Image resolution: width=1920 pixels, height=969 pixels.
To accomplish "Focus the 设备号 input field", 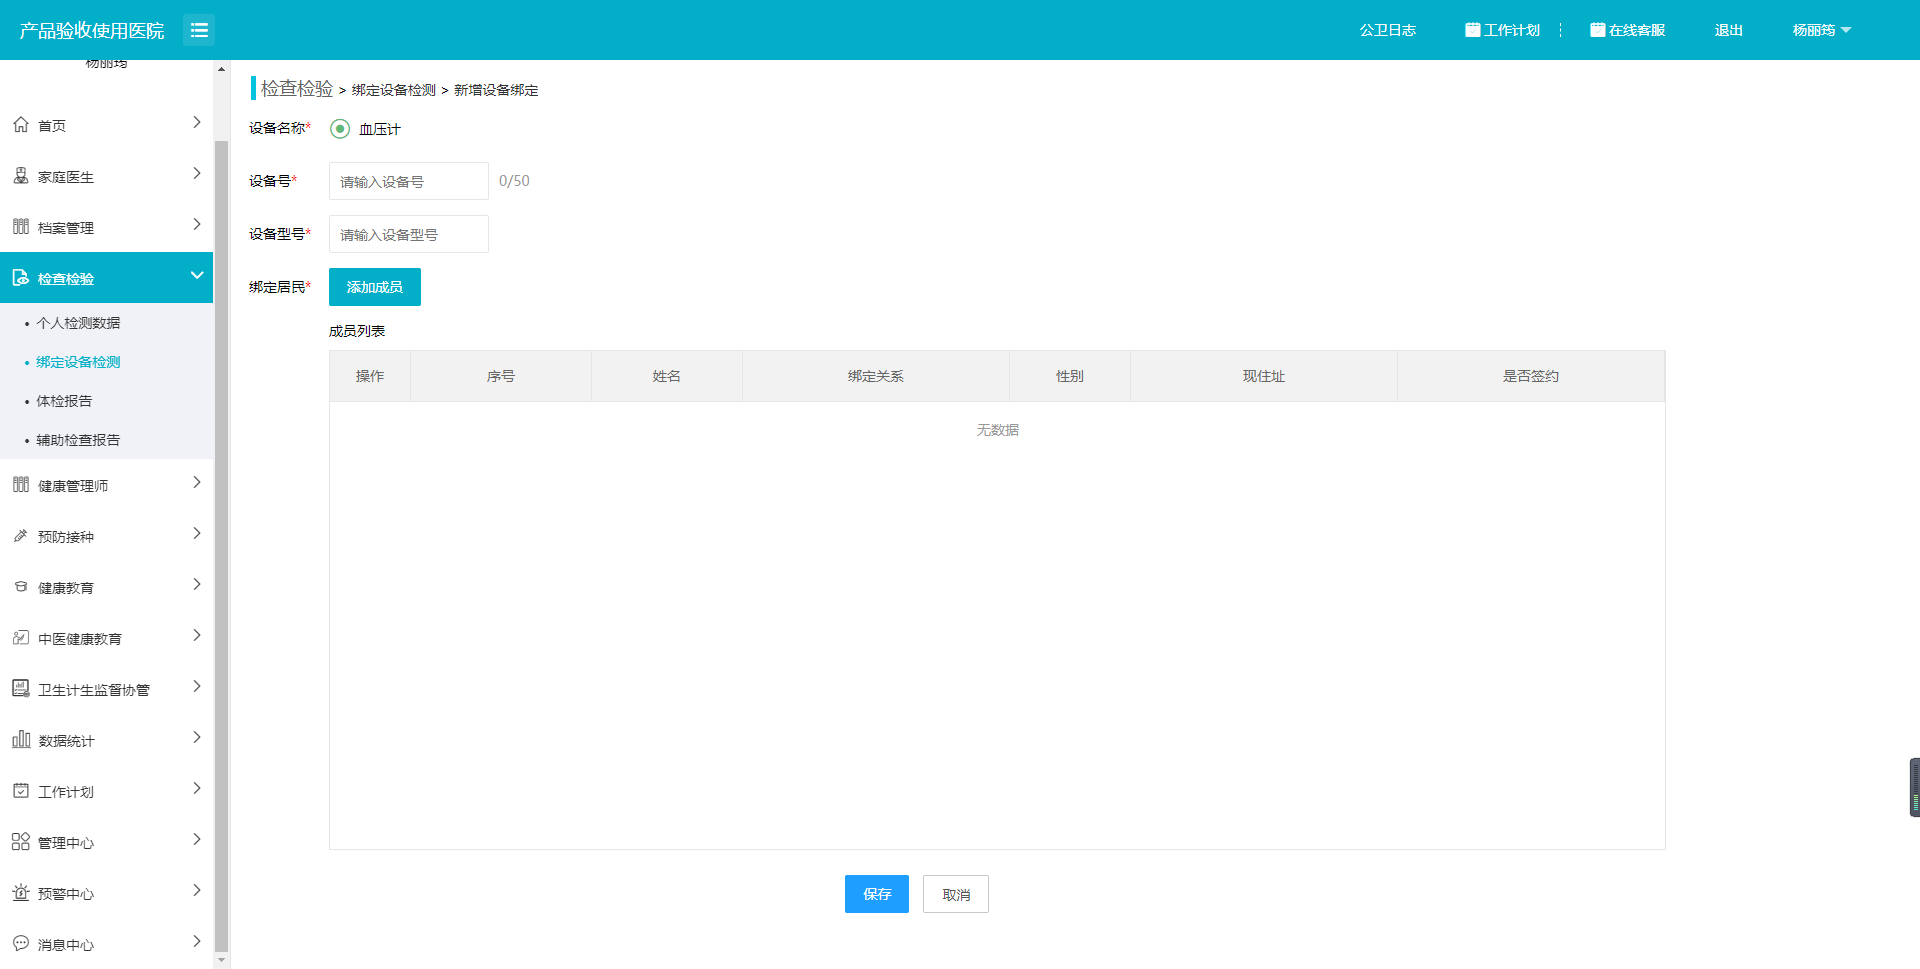I will (x=409, y=181).
